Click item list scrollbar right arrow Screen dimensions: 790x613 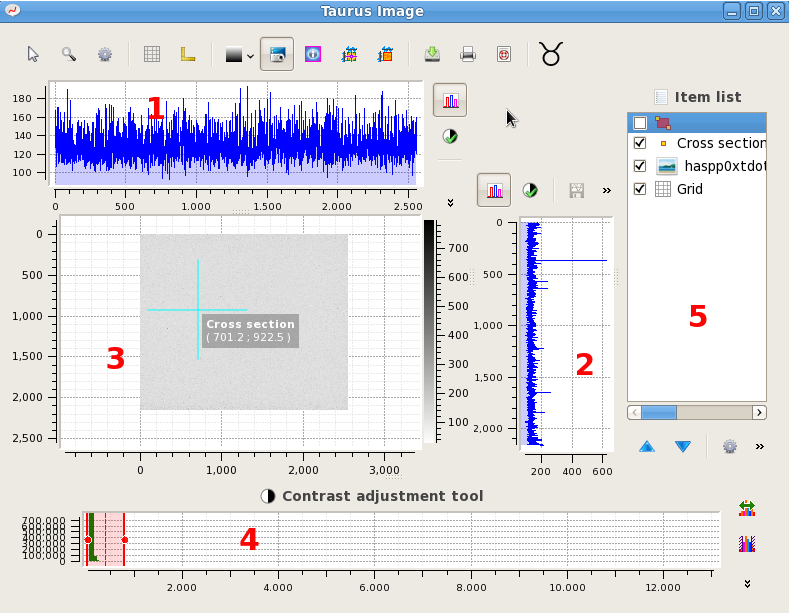coord(759,413)
